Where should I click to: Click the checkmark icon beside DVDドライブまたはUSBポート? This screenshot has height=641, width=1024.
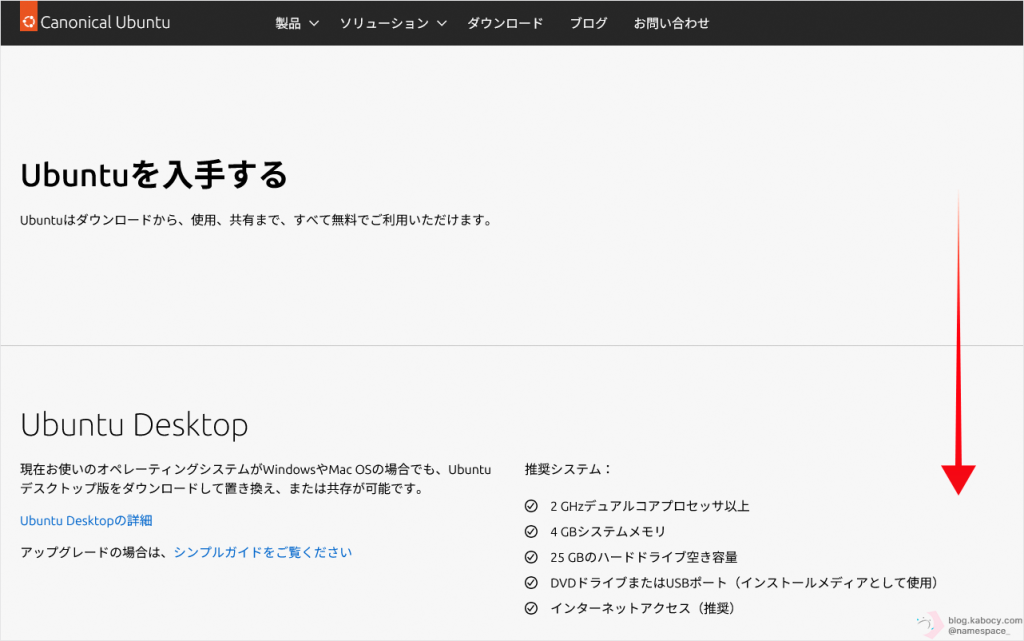pos(531,583)
